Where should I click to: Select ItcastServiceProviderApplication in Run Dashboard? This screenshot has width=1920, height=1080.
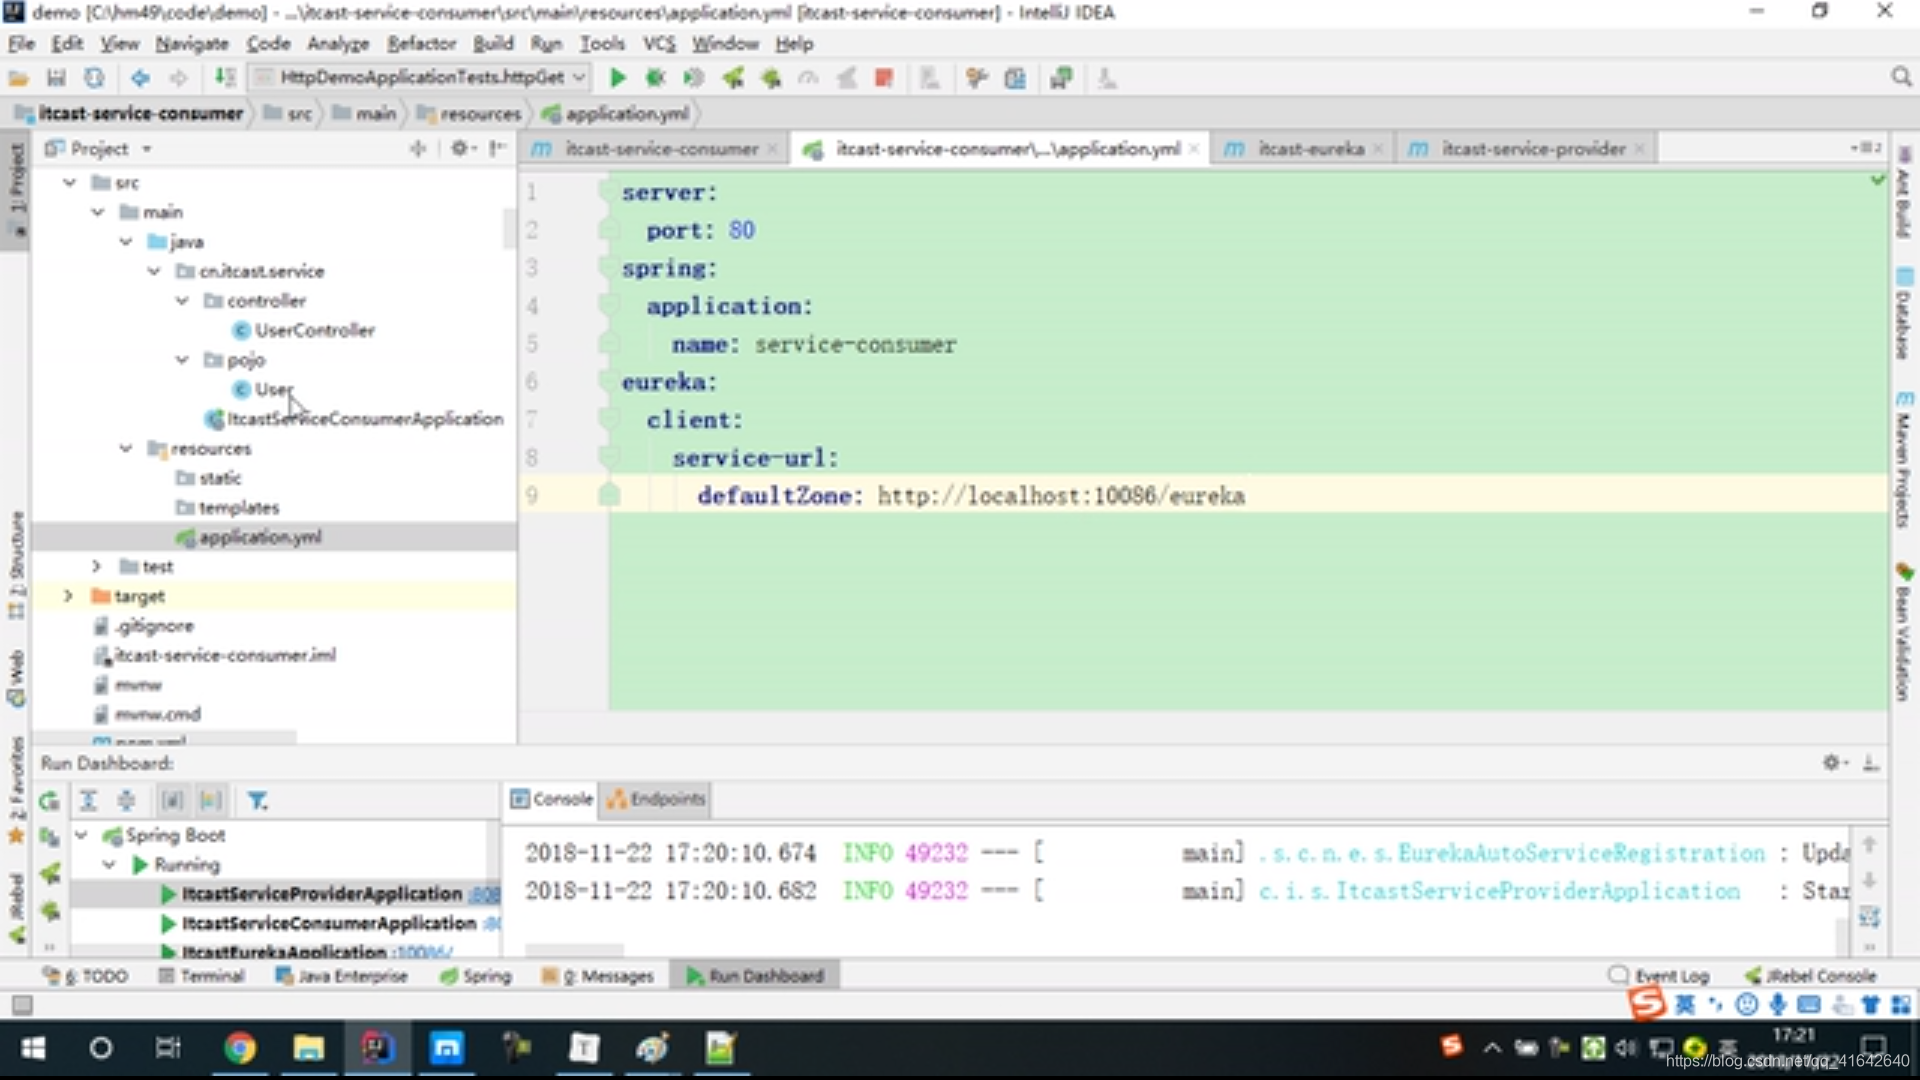321,893
